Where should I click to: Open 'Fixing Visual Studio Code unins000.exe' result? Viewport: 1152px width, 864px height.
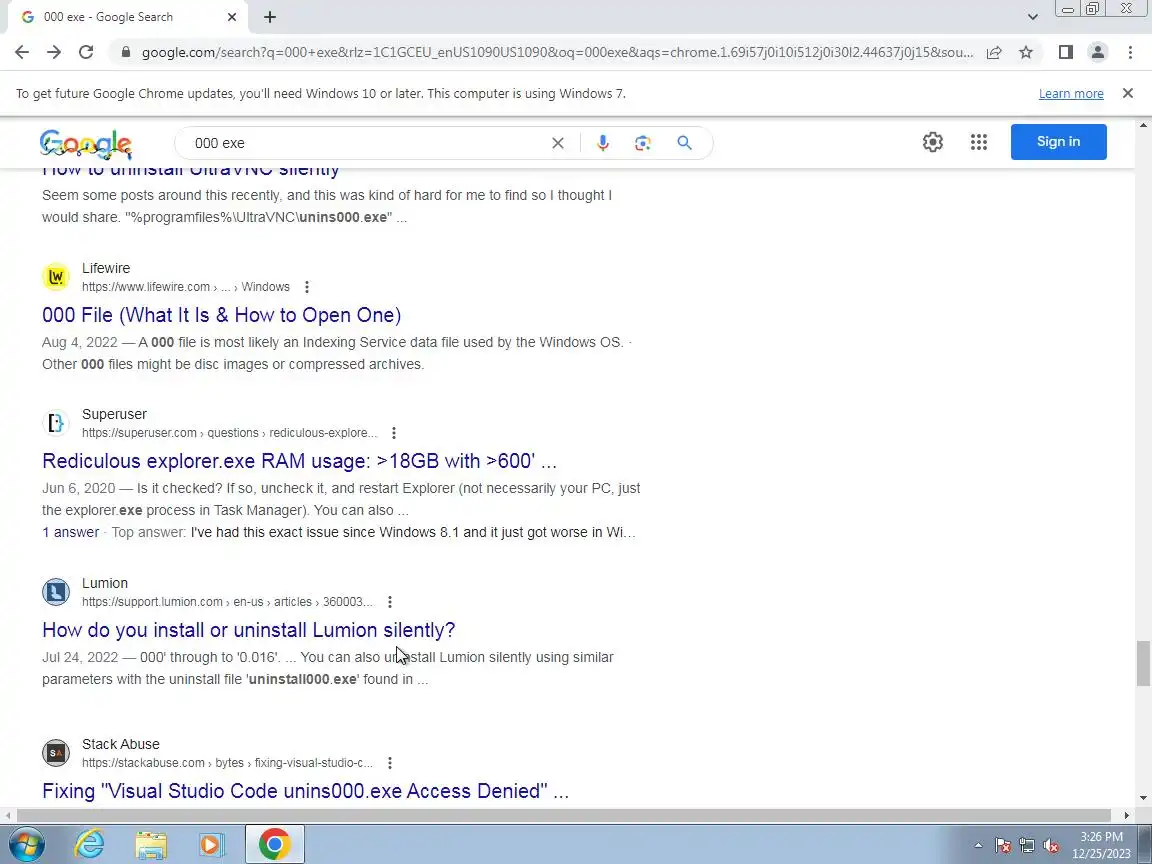[306, 791]
